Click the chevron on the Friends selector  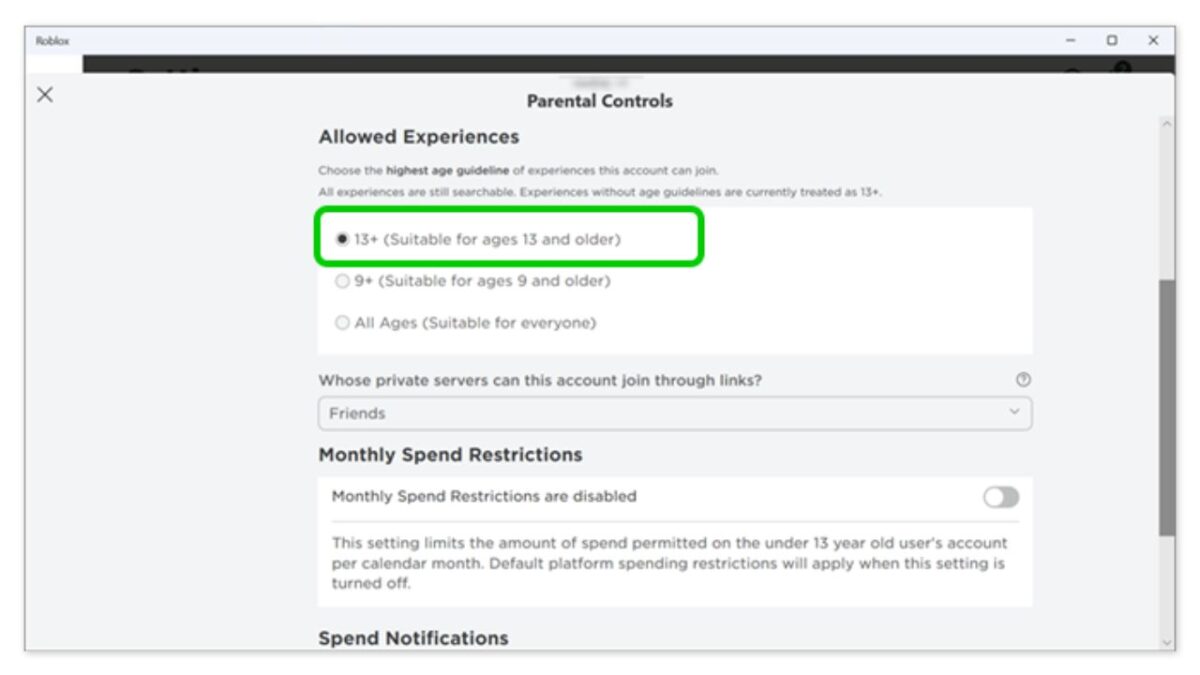tap(1016, 411)
